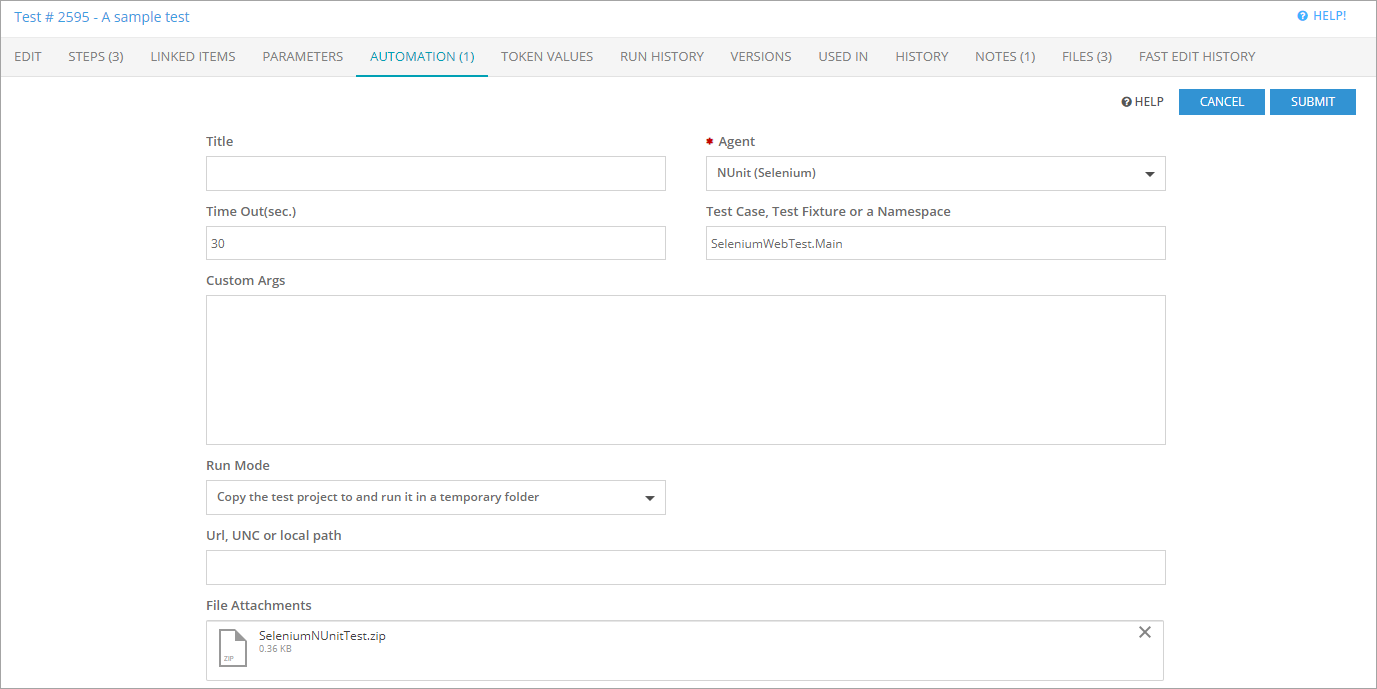The height and width of the screenshot is (689, 1377).
Task: Click the HELP icon beside the Cancel button
Action: pyautogui.click(x=1142, y=102)
